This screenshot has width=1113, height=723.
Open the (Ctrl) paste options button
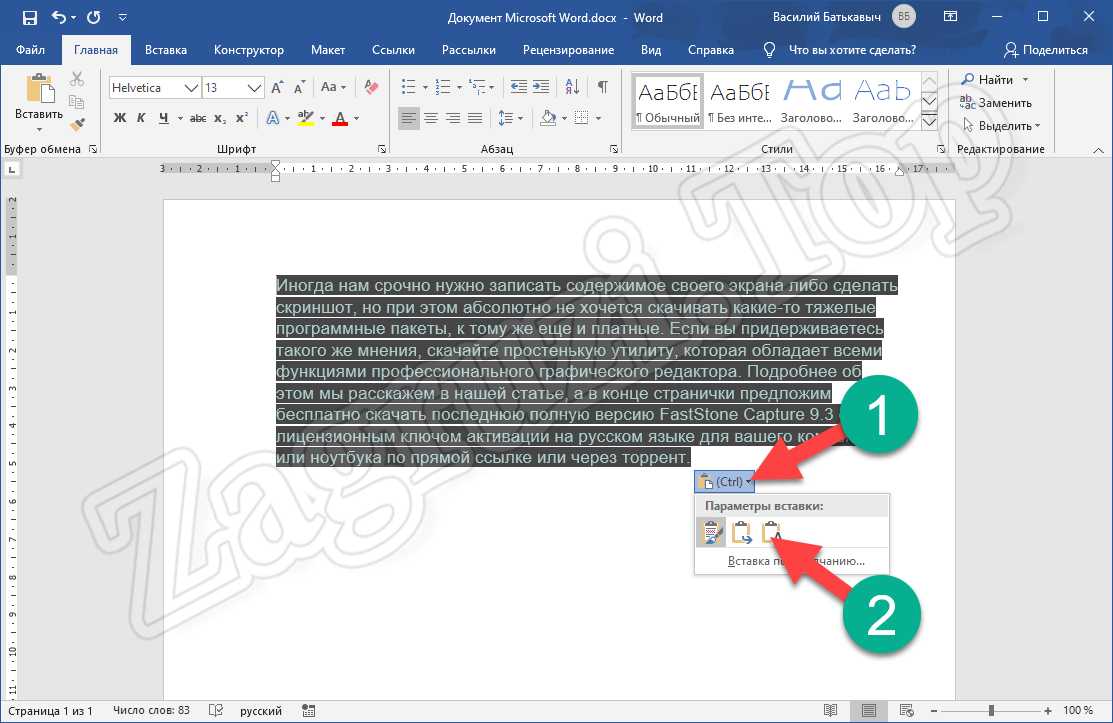(x=724, y=482)
